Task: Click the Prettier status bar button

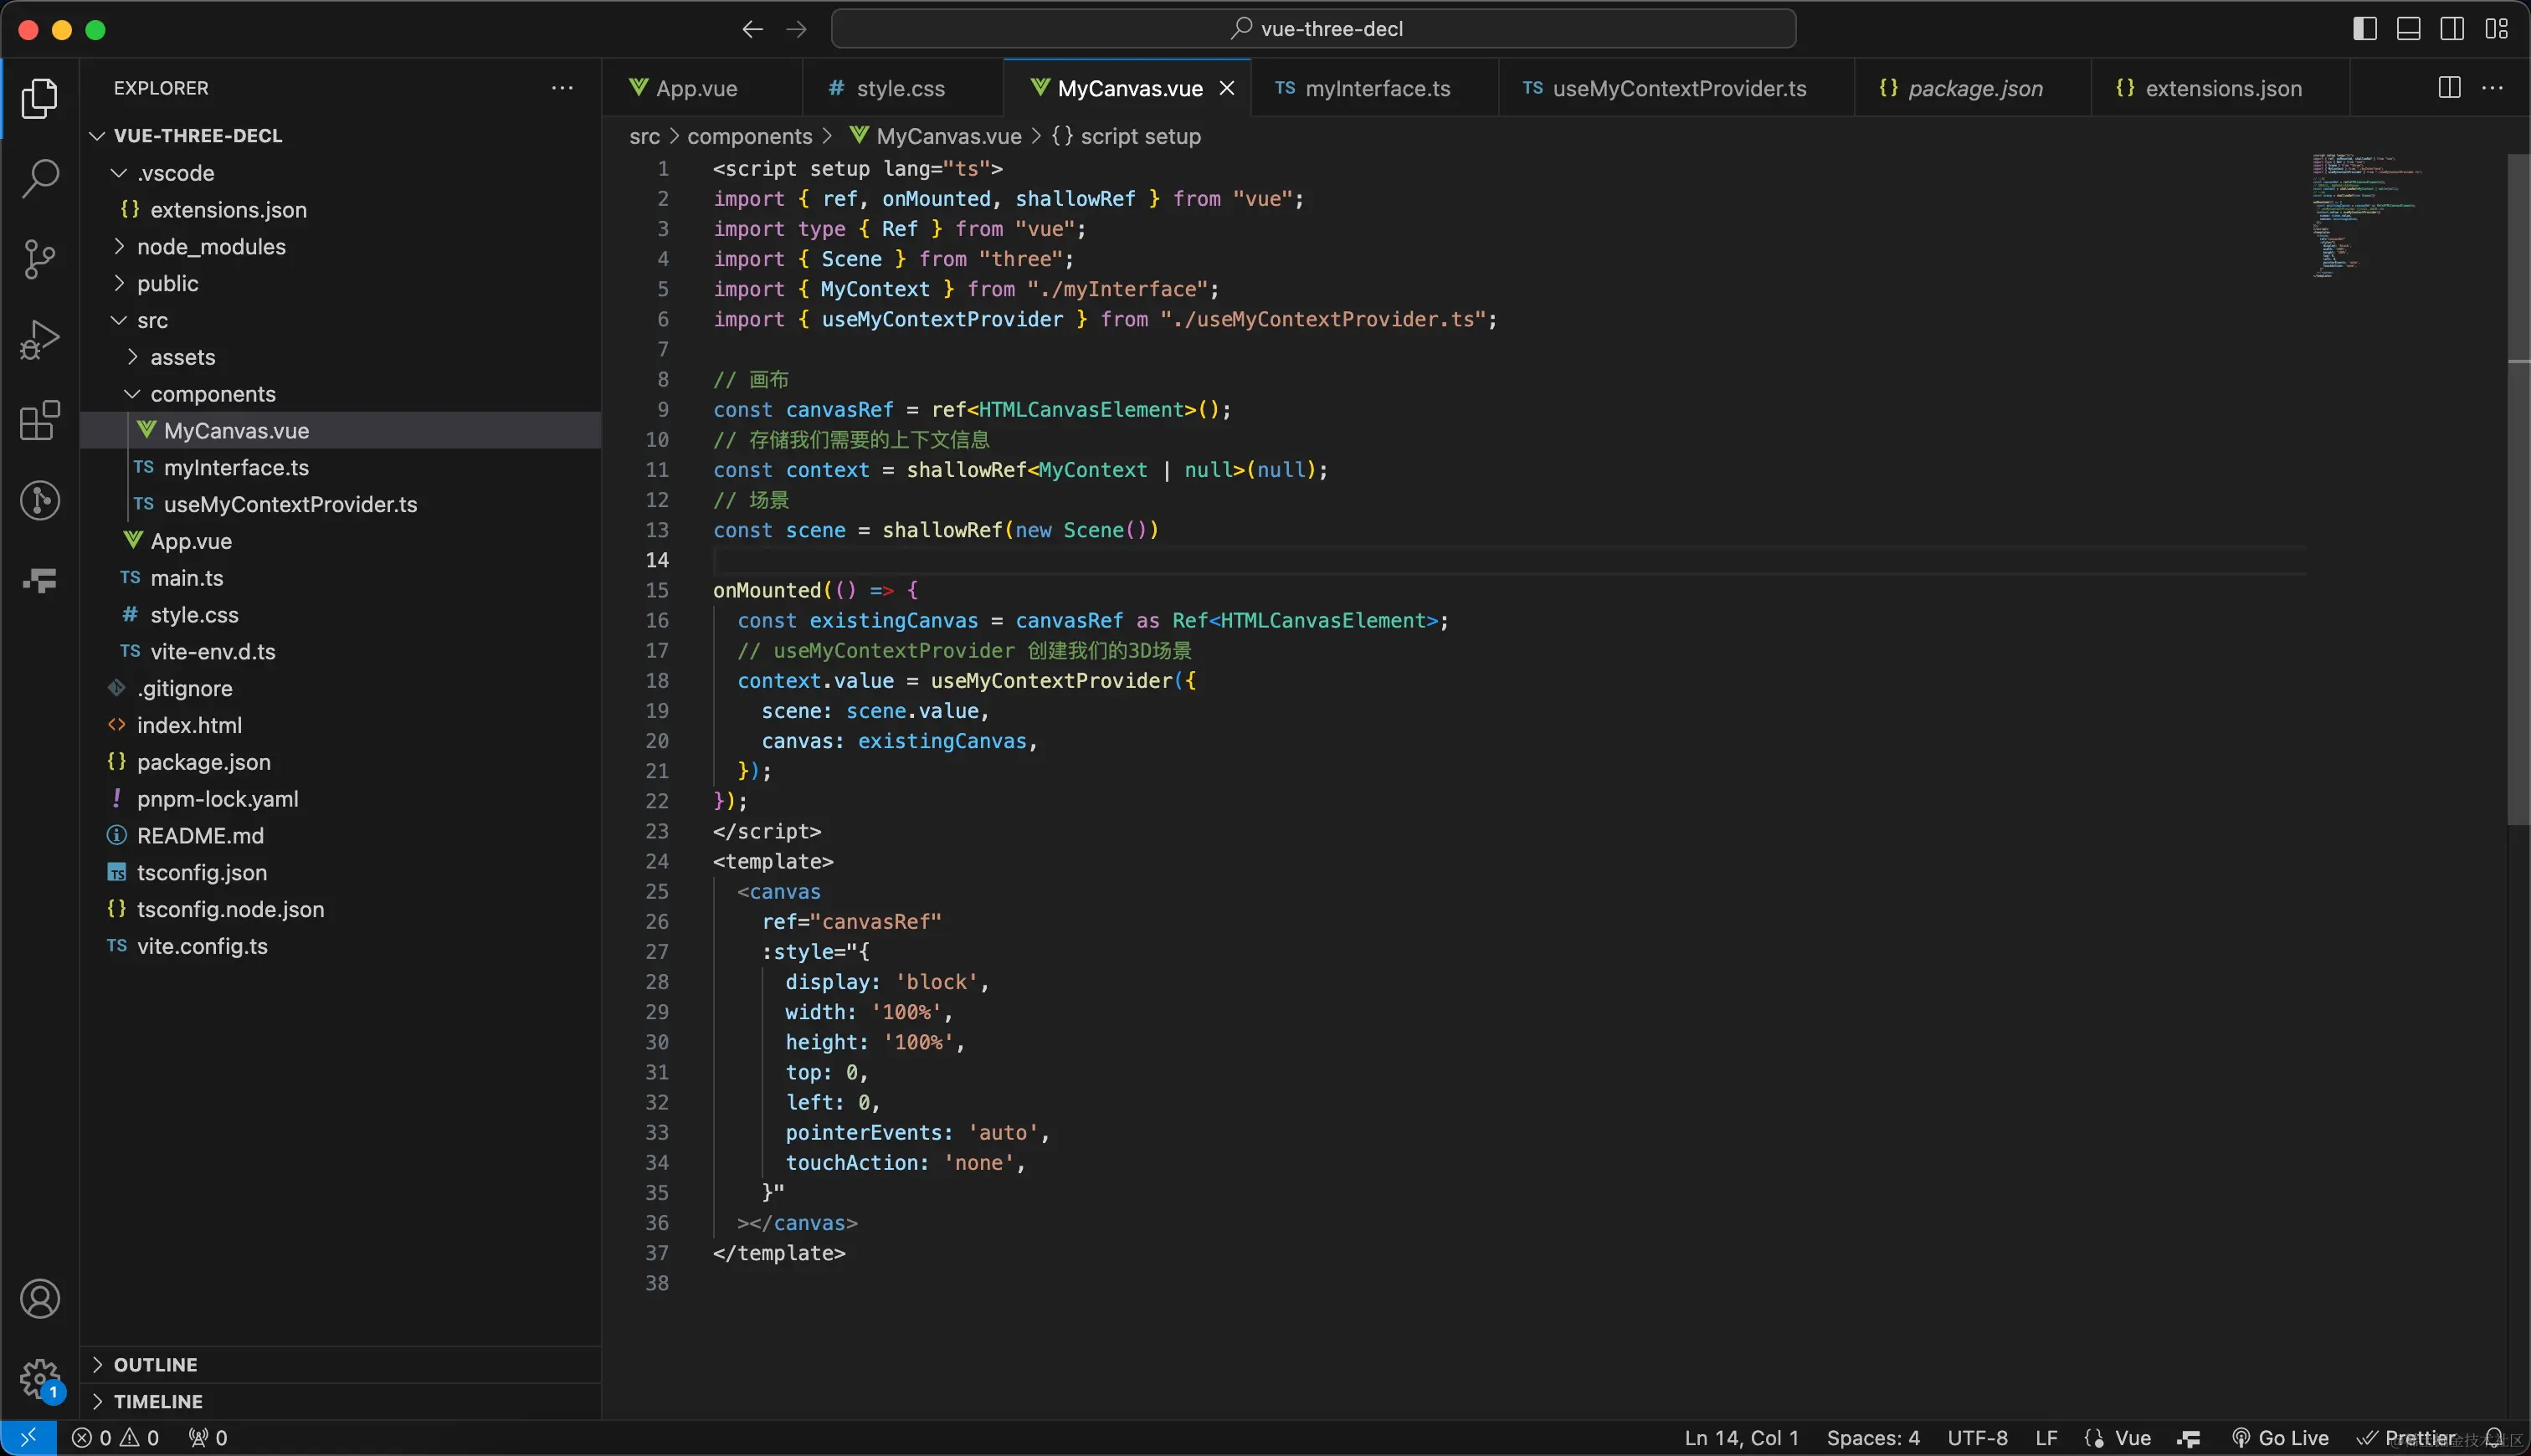Action: point(2408,1438)
